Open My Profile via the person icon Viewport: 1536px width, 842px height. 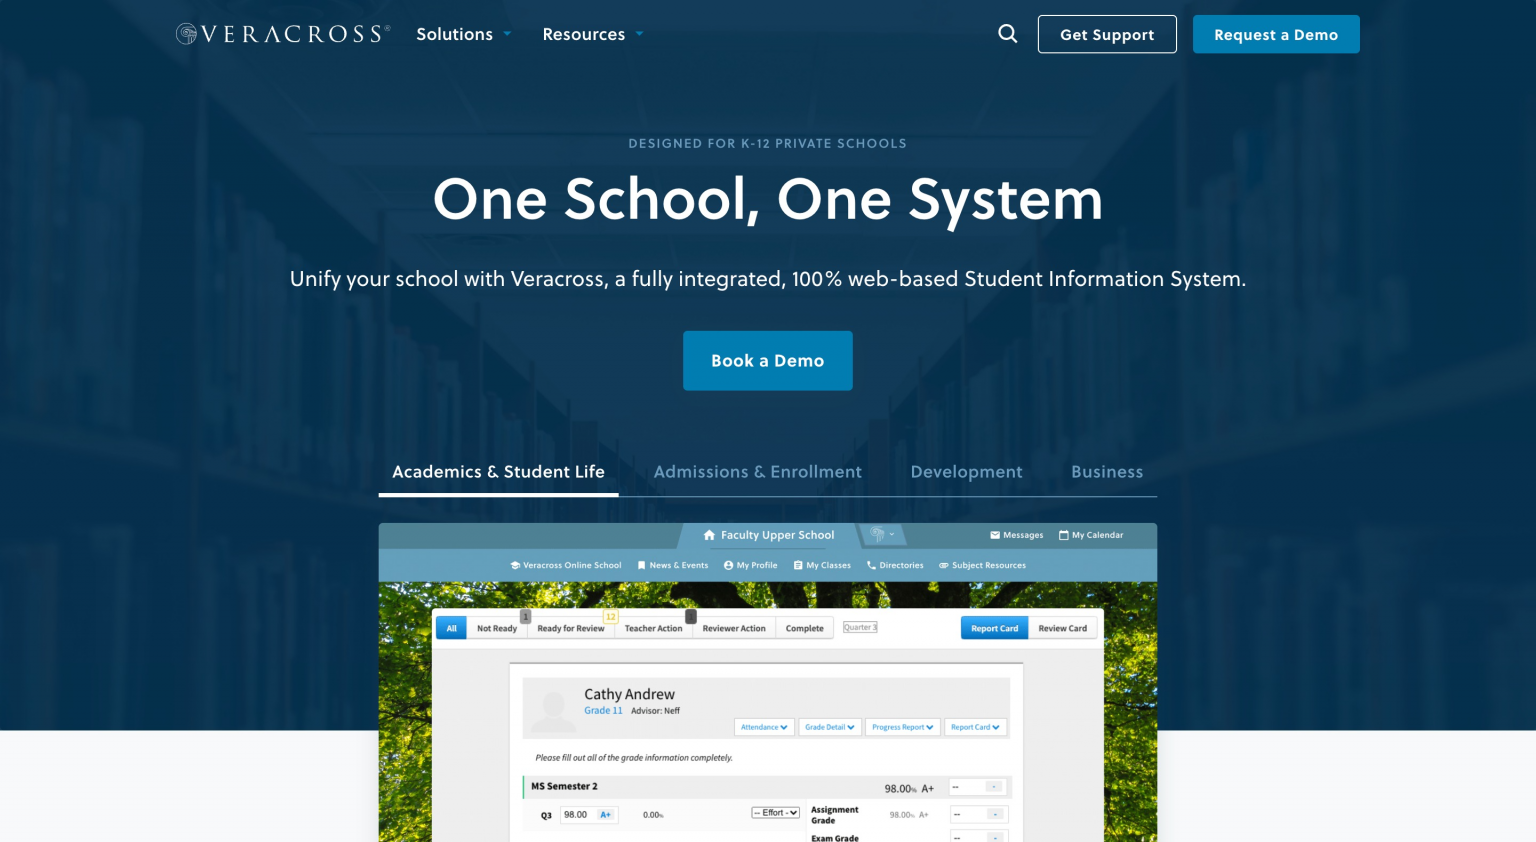click(x=726, y=565)
